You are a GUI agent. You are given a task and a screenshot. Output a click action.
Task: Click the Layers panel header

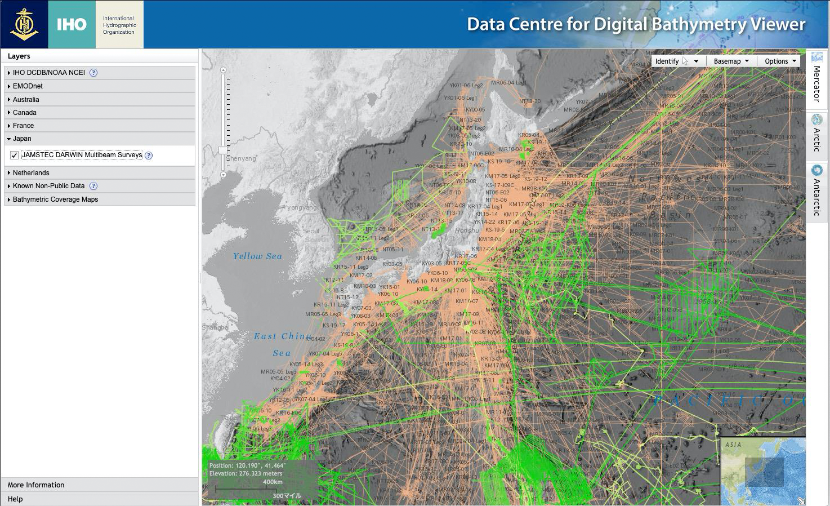click(100, 56)
